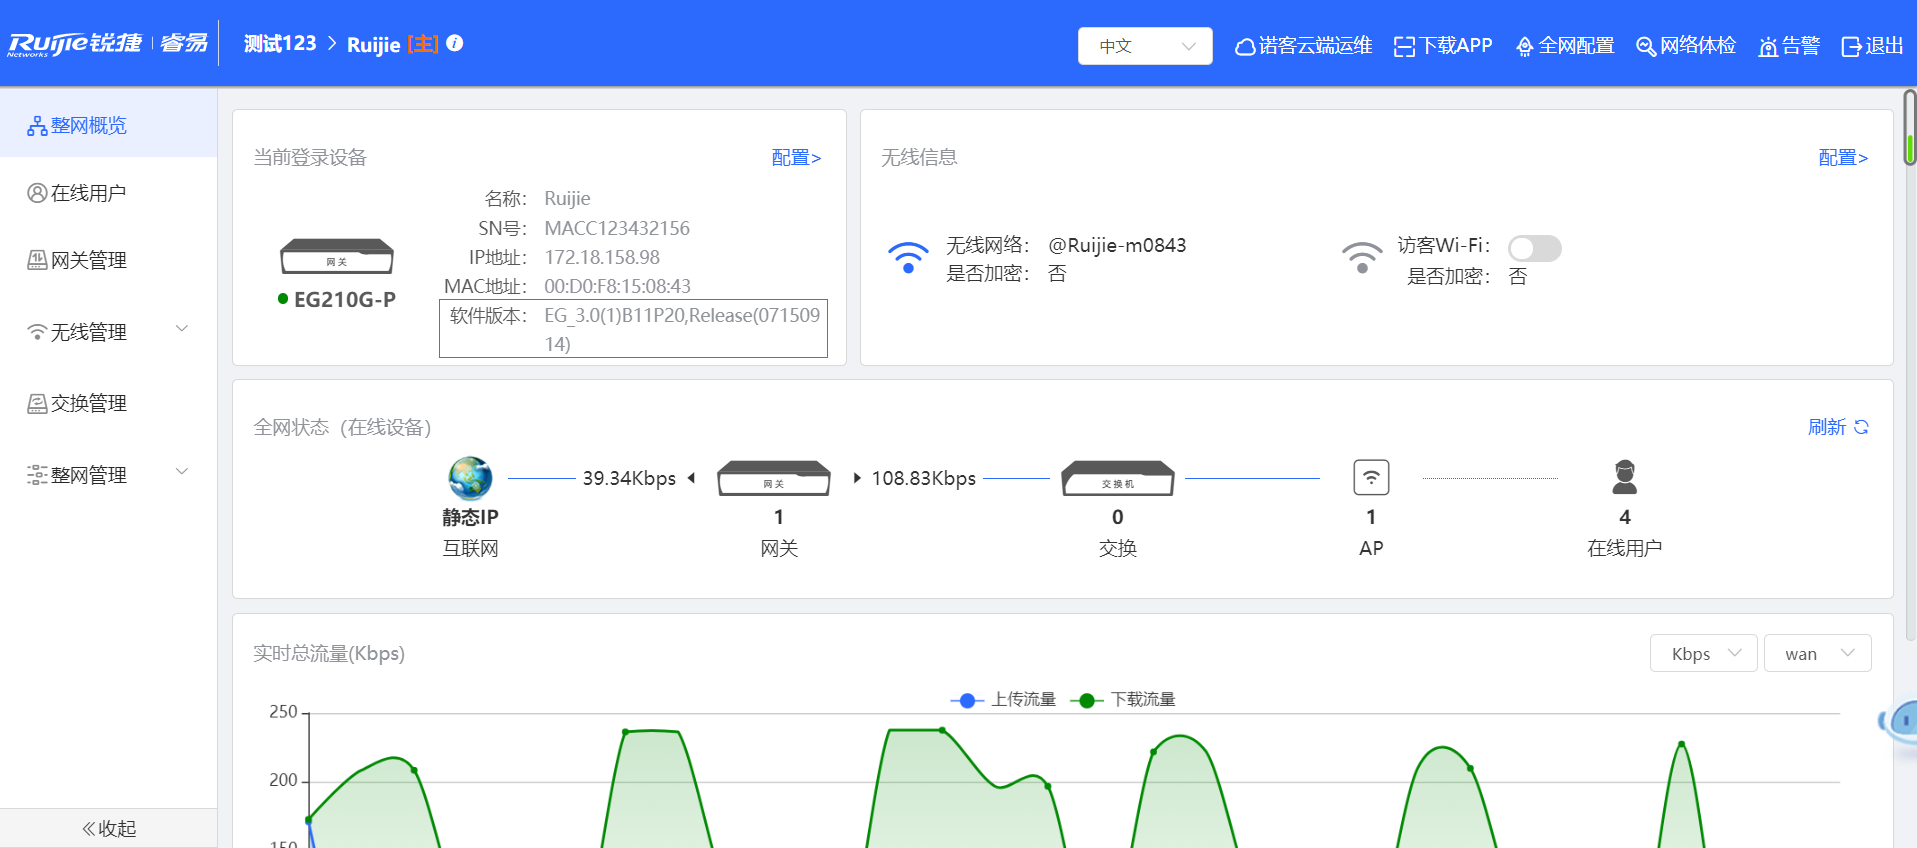Click the refresh icon beside 刷新

(x=1862, y=427)
